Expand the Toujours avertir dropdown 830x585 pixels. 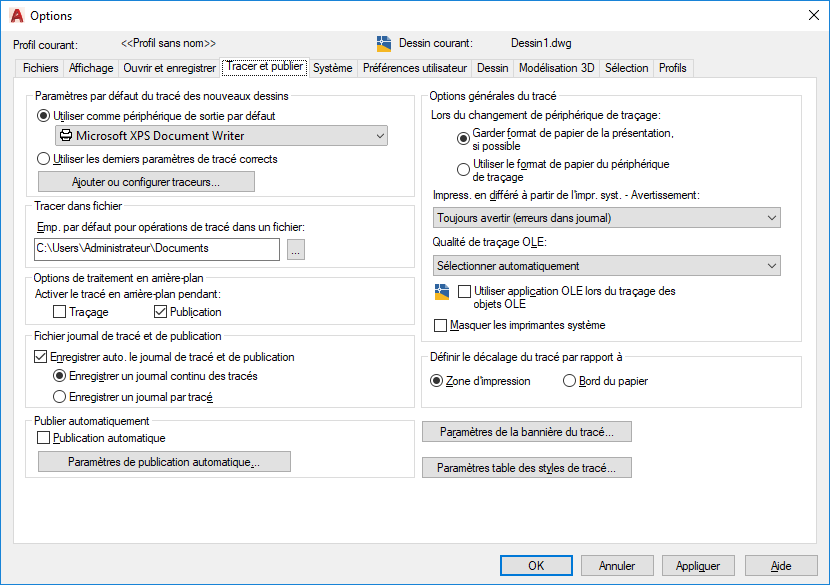tap(607, 218)
